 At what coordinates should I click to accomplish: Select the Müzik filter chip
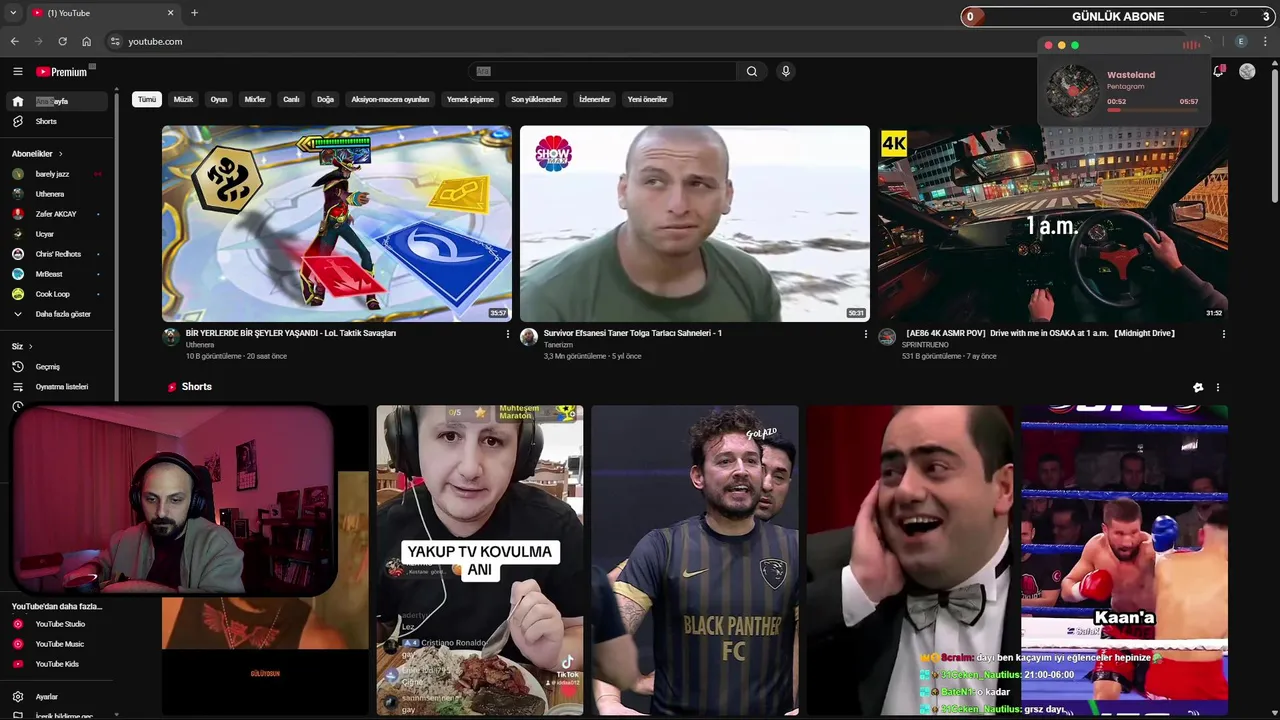(183, 99)
